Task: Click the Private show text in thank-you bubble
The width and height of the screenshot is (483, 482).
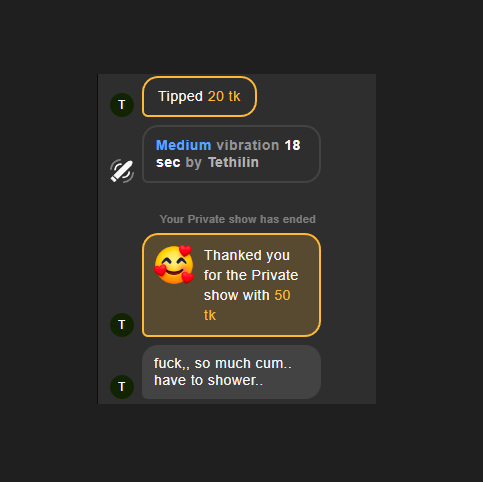Action: pos(251,285)
